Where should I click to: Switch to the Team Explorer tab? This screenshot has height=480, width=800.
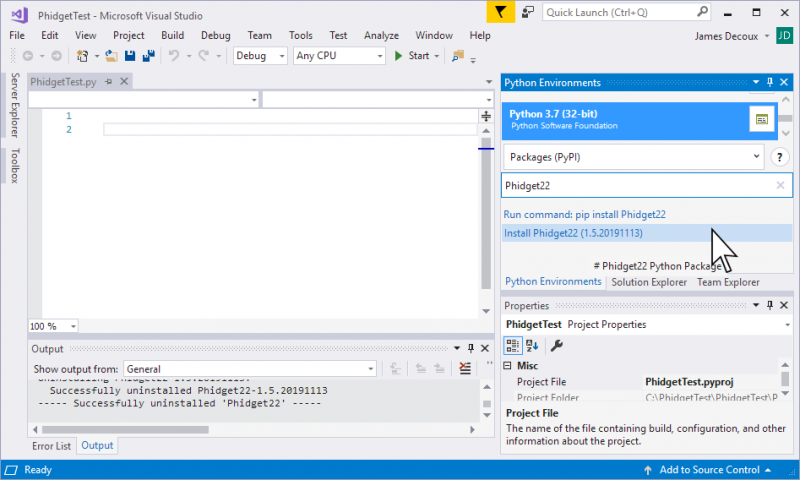pyautogui.click(x=728, y=282)
